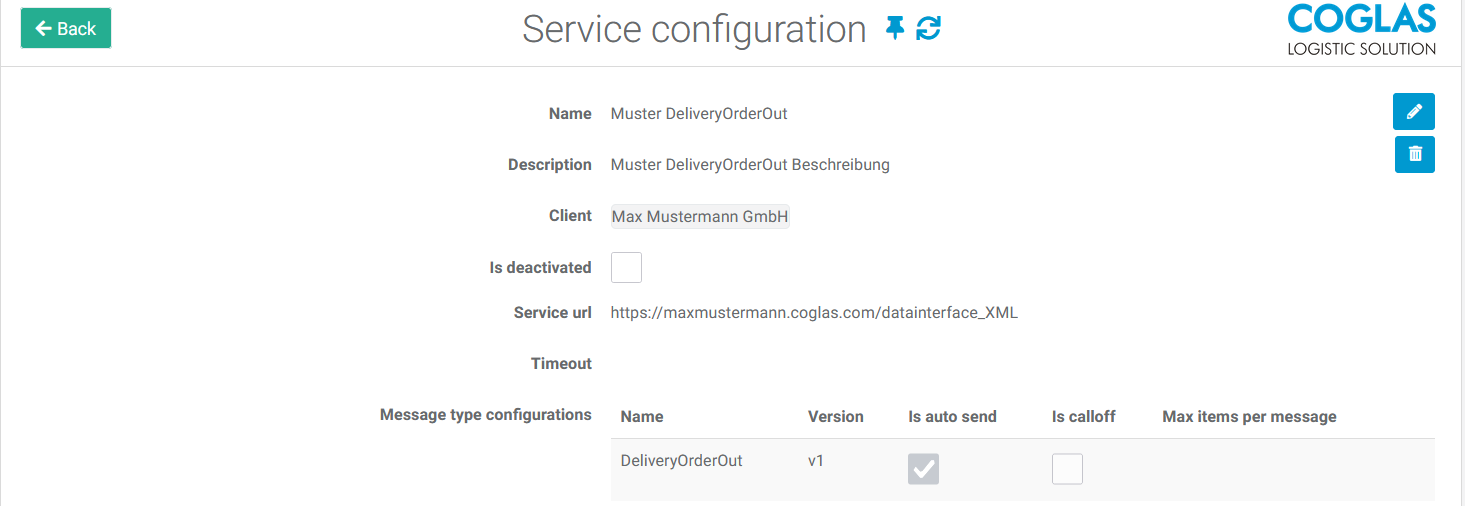Toggle Is auto send for DeliveryOrderOut
The image size is (1465, 506).
[x=923, y=469]
